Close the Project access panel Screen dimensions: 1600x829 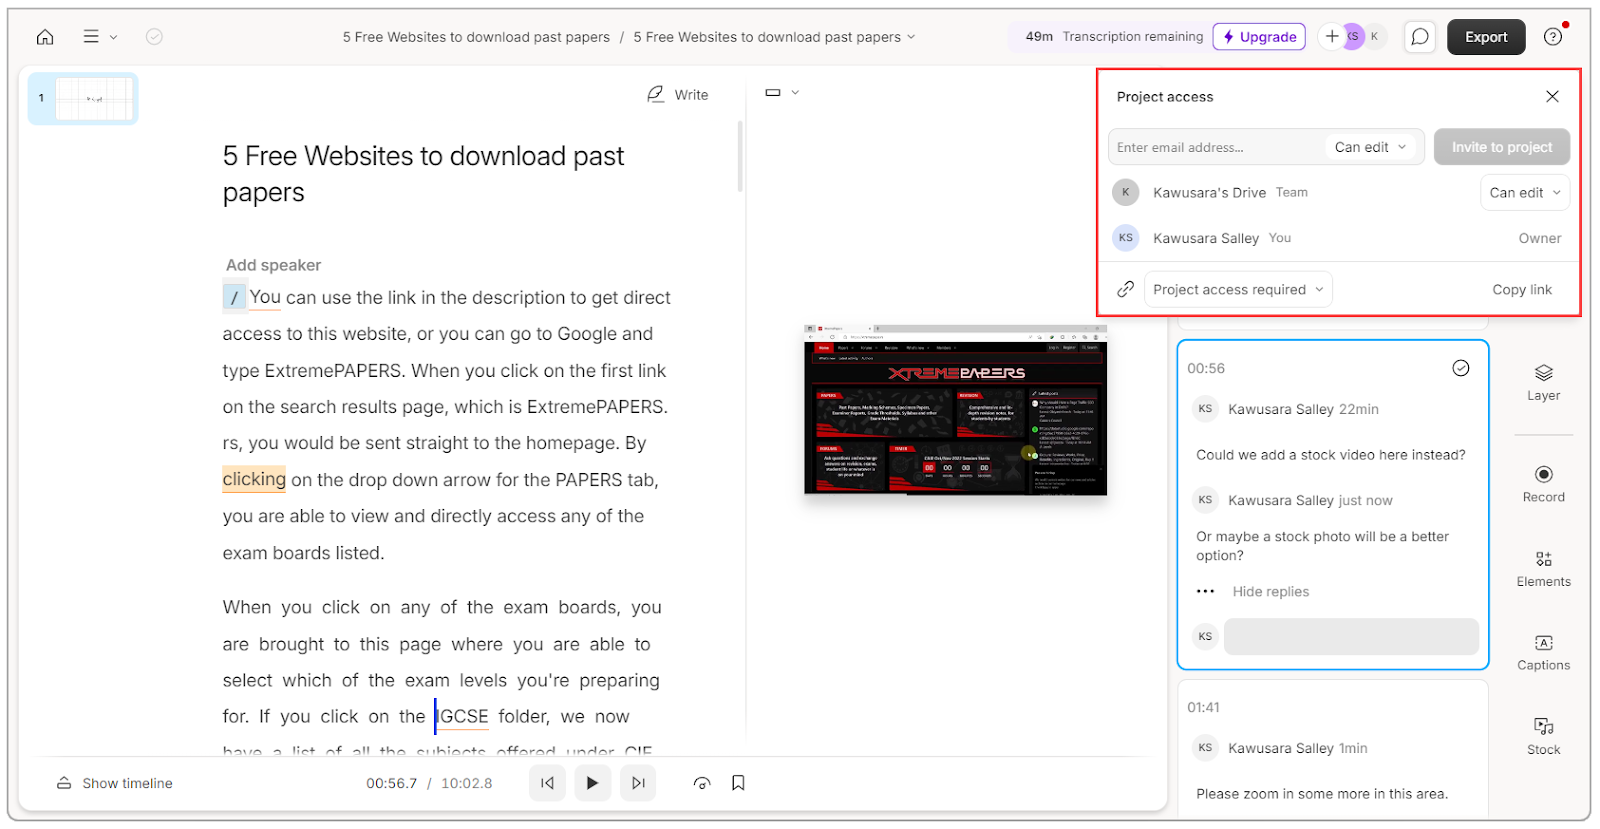(x=1552, y=96)
